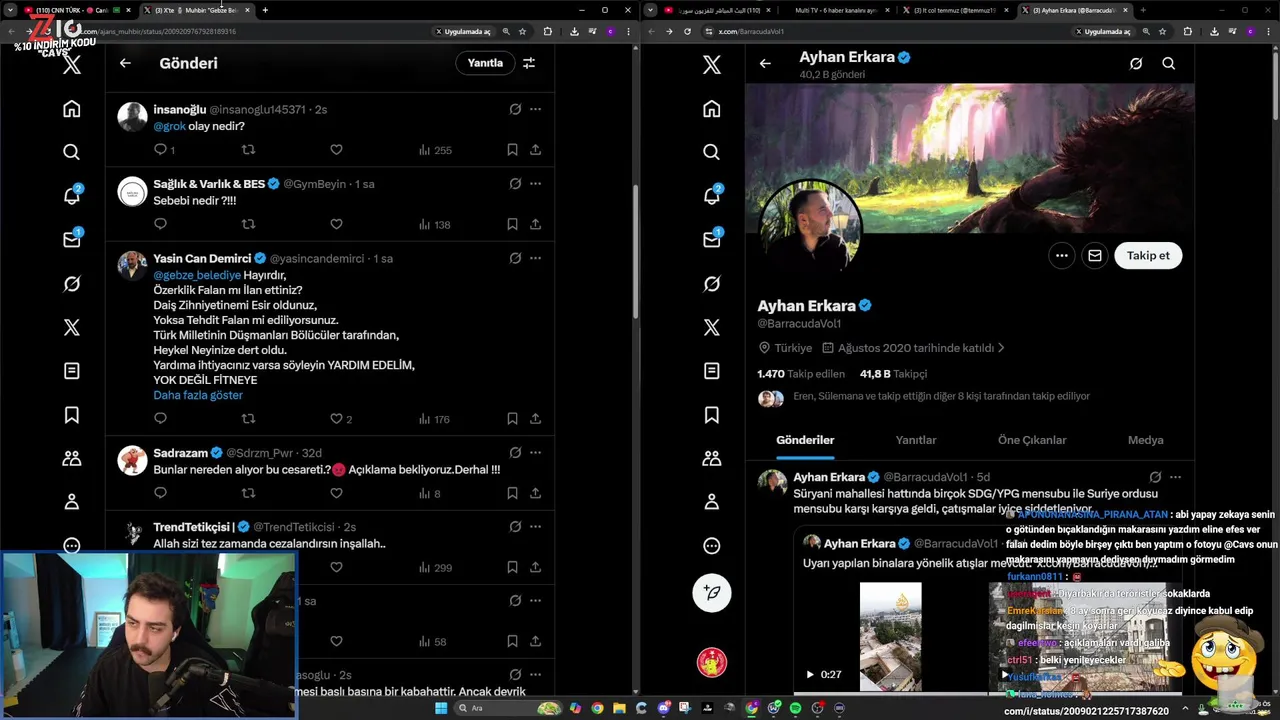Open Messages envelope in left window sidebar
Screen dimensions: 1280x720
click(x=71, y=240)
